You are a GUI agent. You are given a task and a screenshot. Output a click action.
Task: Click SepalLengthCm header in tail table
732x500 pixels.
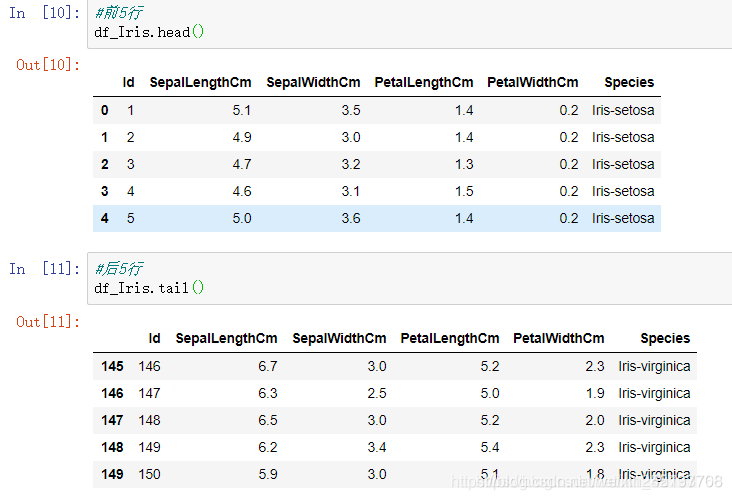tap(226, 338)
